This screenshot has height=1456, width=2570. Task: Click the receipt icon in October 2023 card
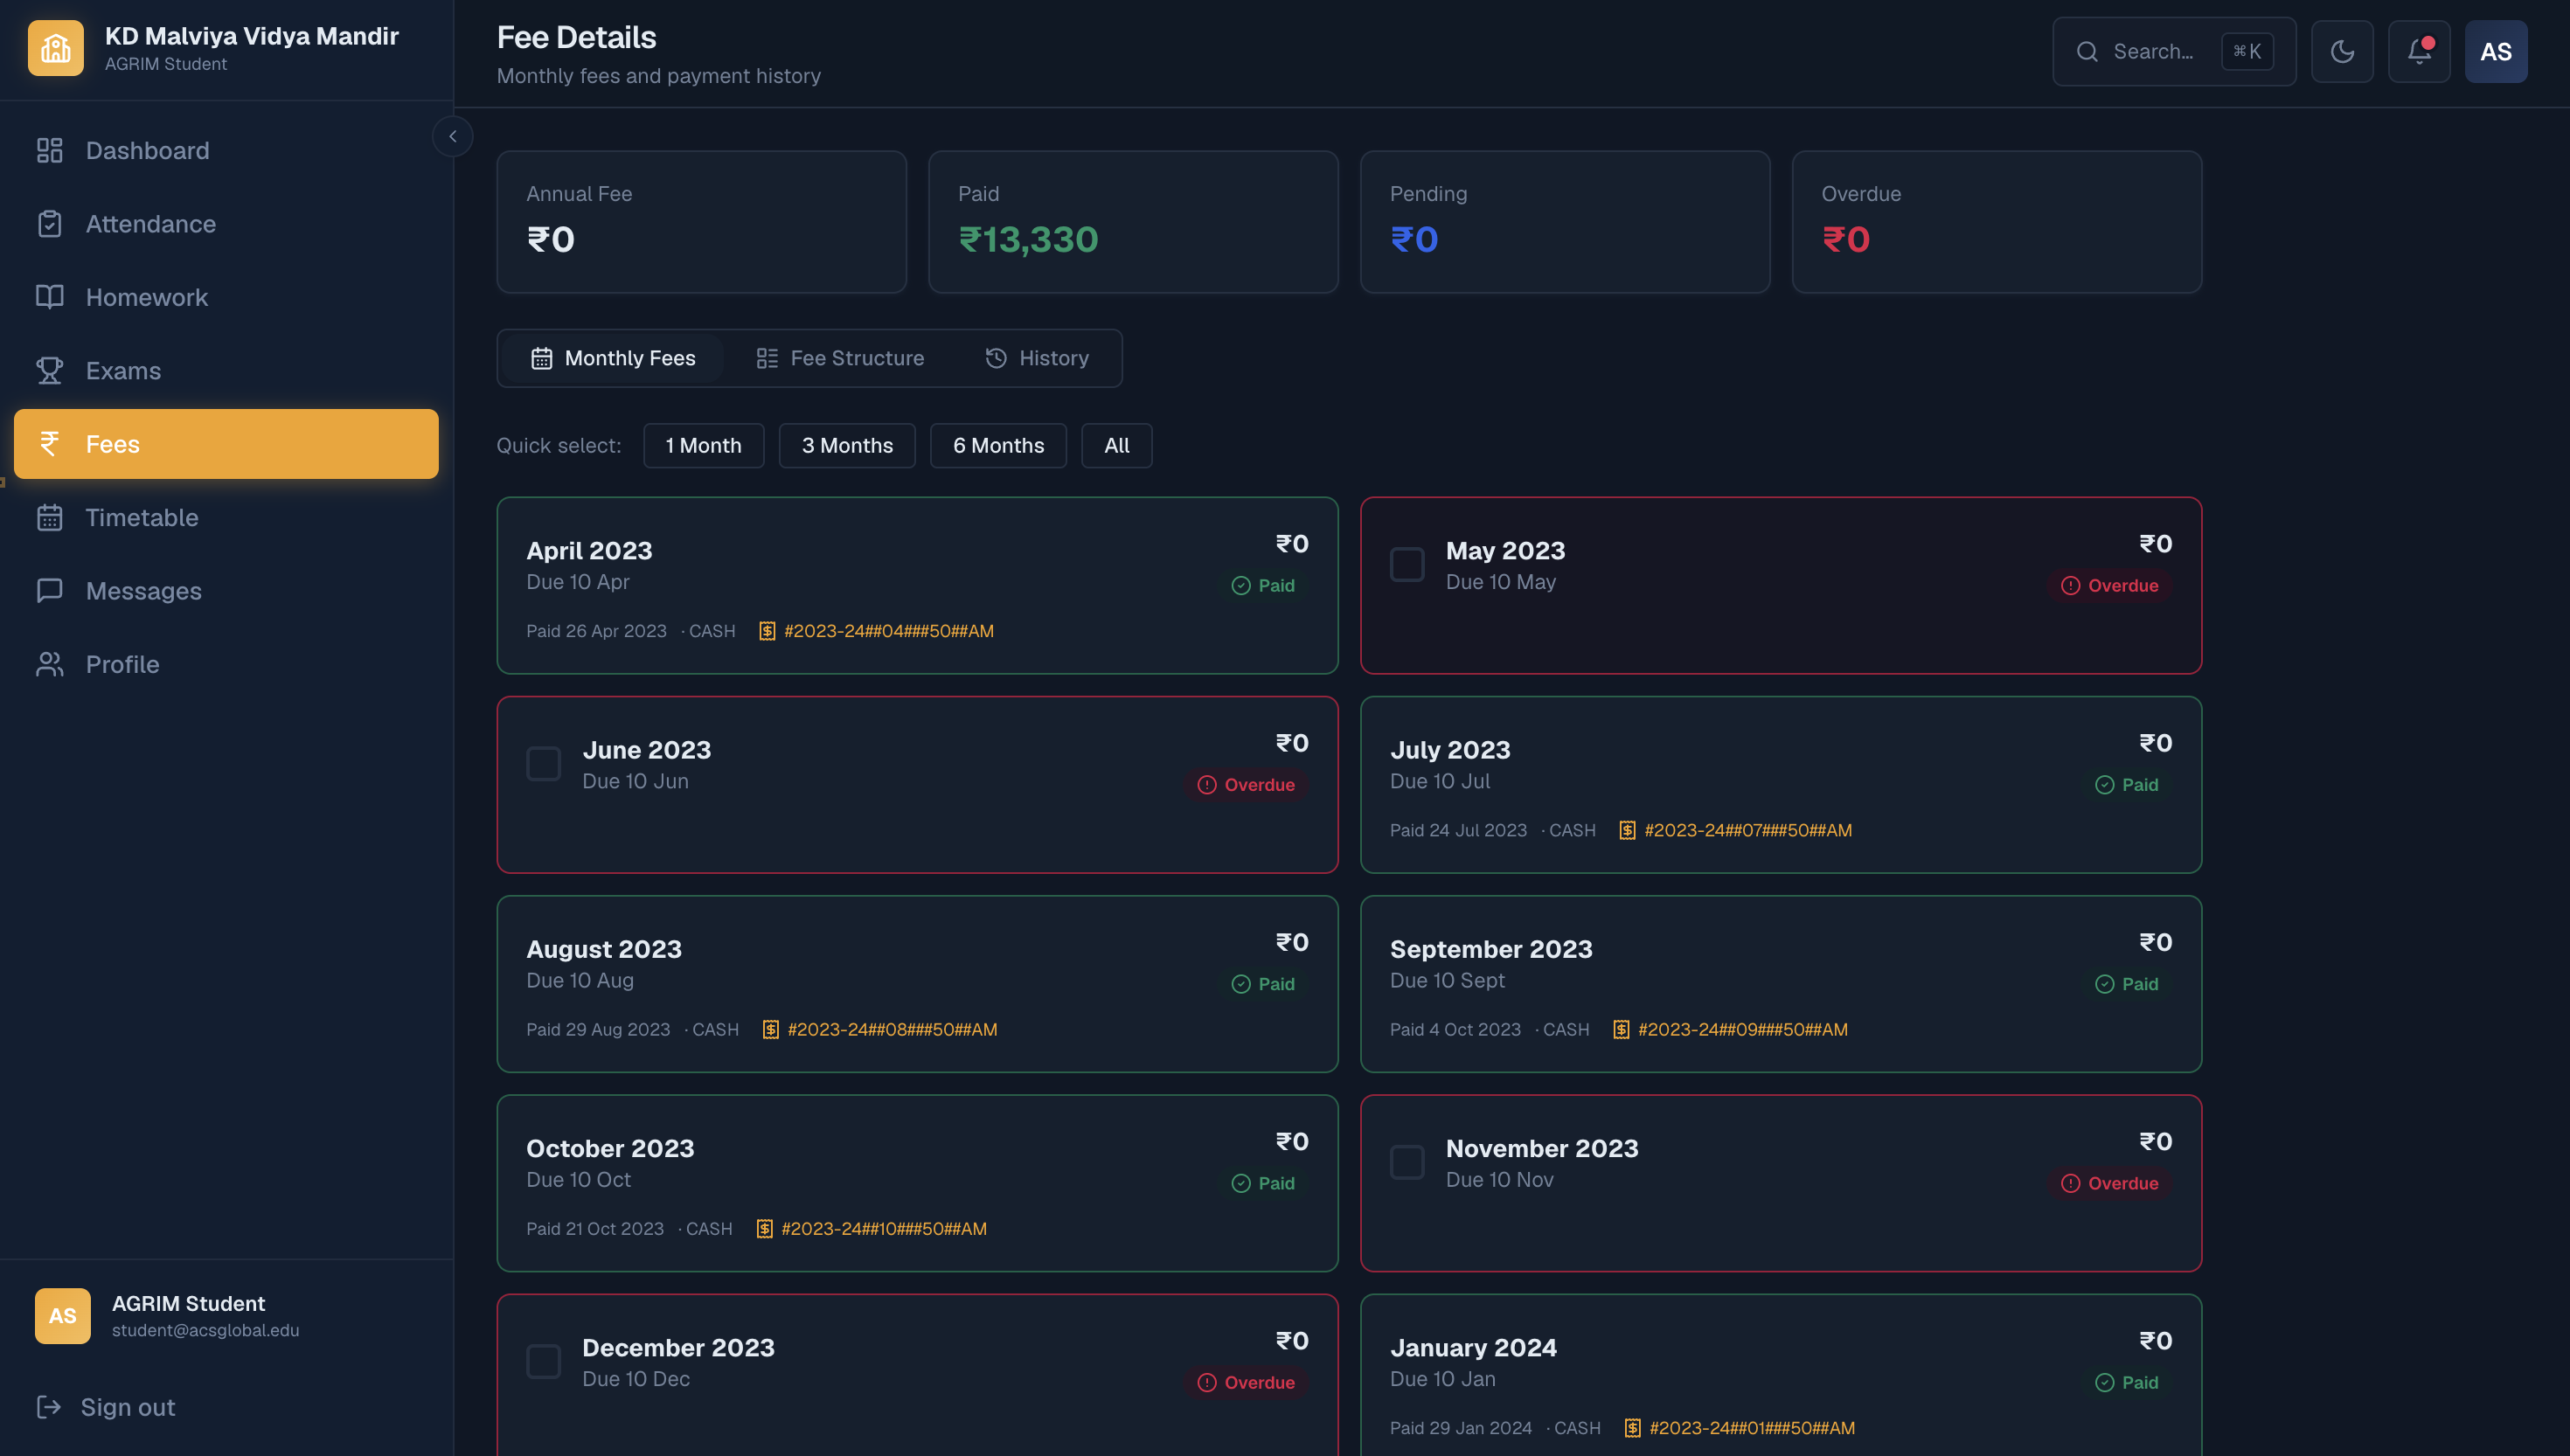click(764, 1228)
